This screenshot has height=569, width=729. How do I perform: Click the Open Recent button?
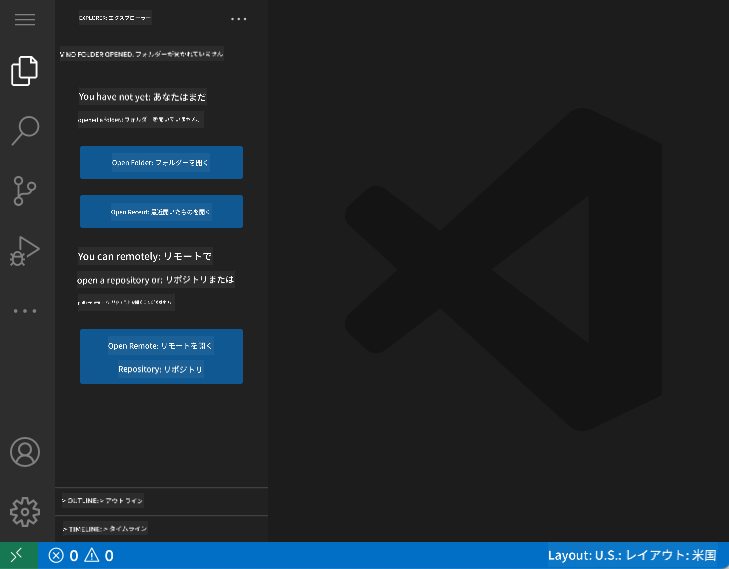click(161, 212)
